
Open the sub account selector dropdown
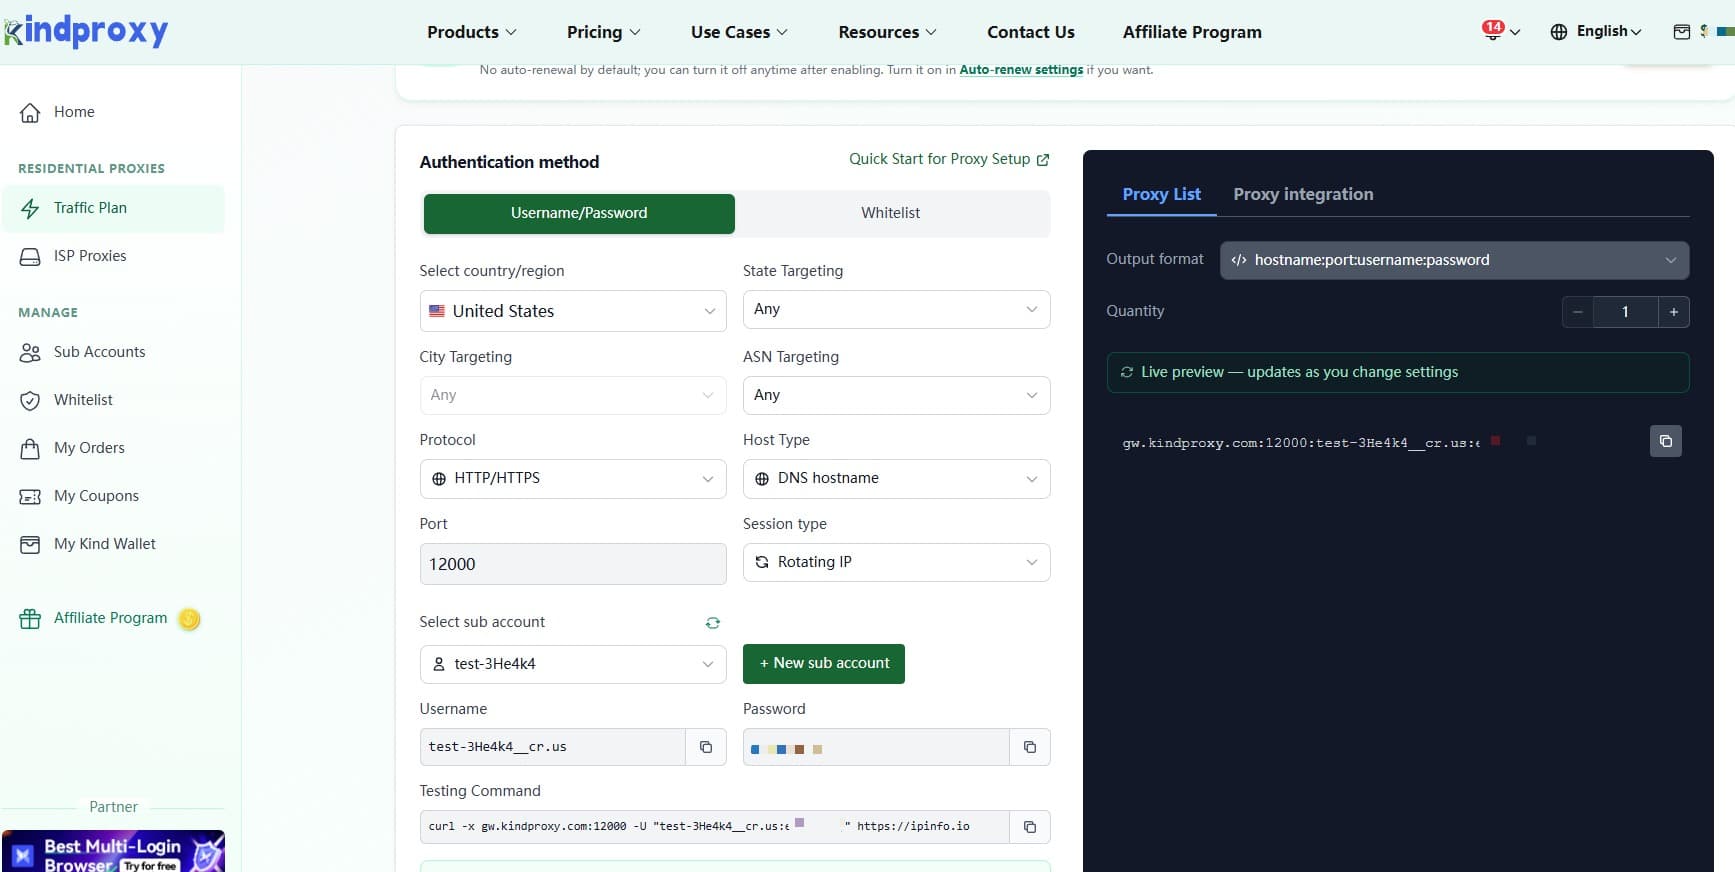pos(573,664)
